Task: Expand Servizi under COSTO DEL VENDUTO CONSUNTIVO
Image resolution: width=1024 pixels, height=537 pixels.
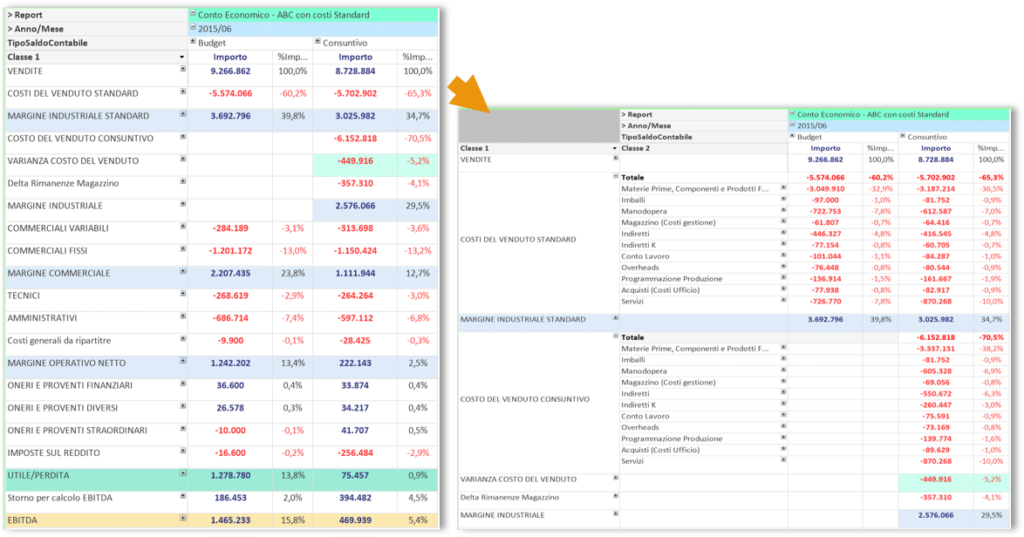Action: pos(783,461)
